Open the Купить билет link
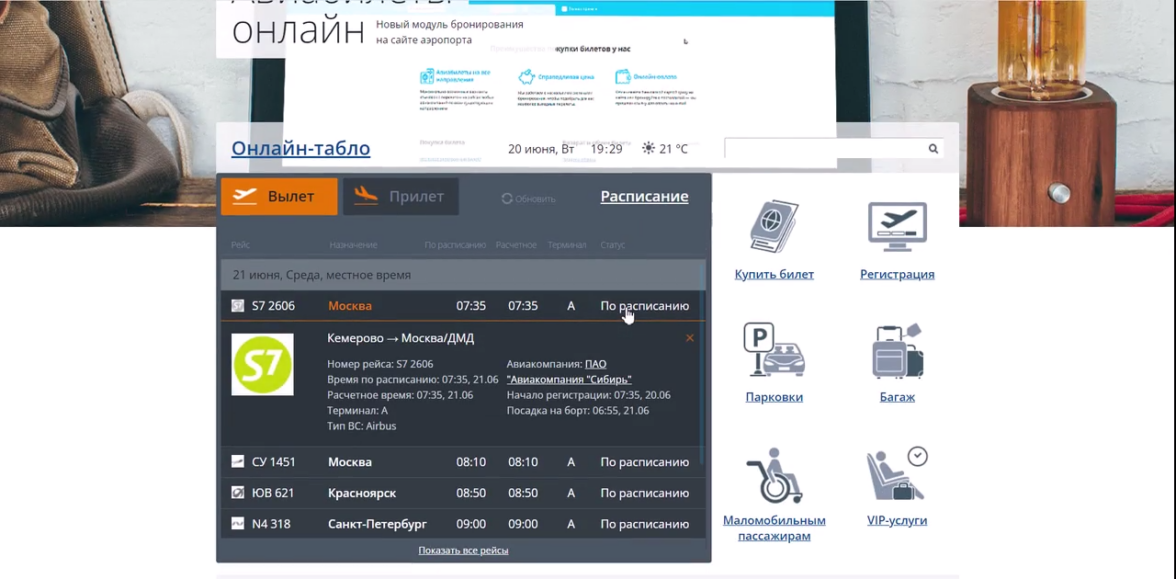 pyautogui.click(x=774, y=274)
